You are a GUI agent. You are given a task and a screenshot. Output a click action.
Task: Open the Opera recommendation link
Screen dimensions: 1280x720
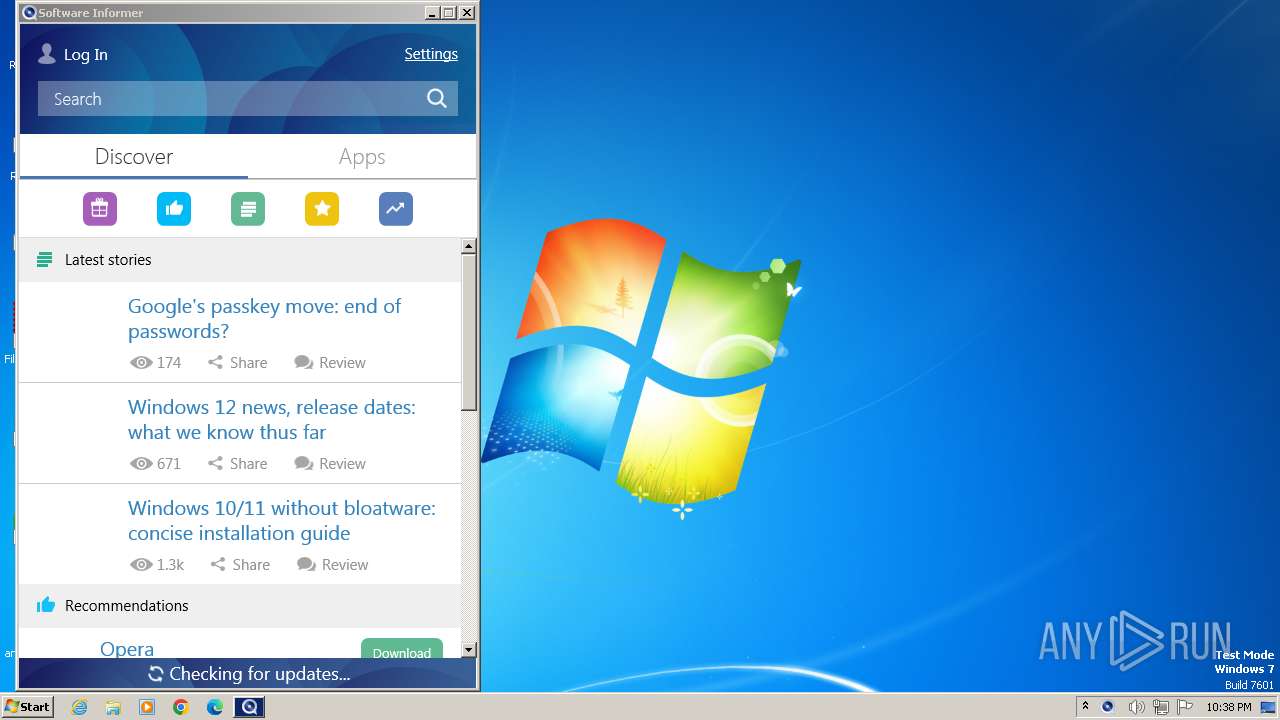pyautogui.click(x=127, y=649)
